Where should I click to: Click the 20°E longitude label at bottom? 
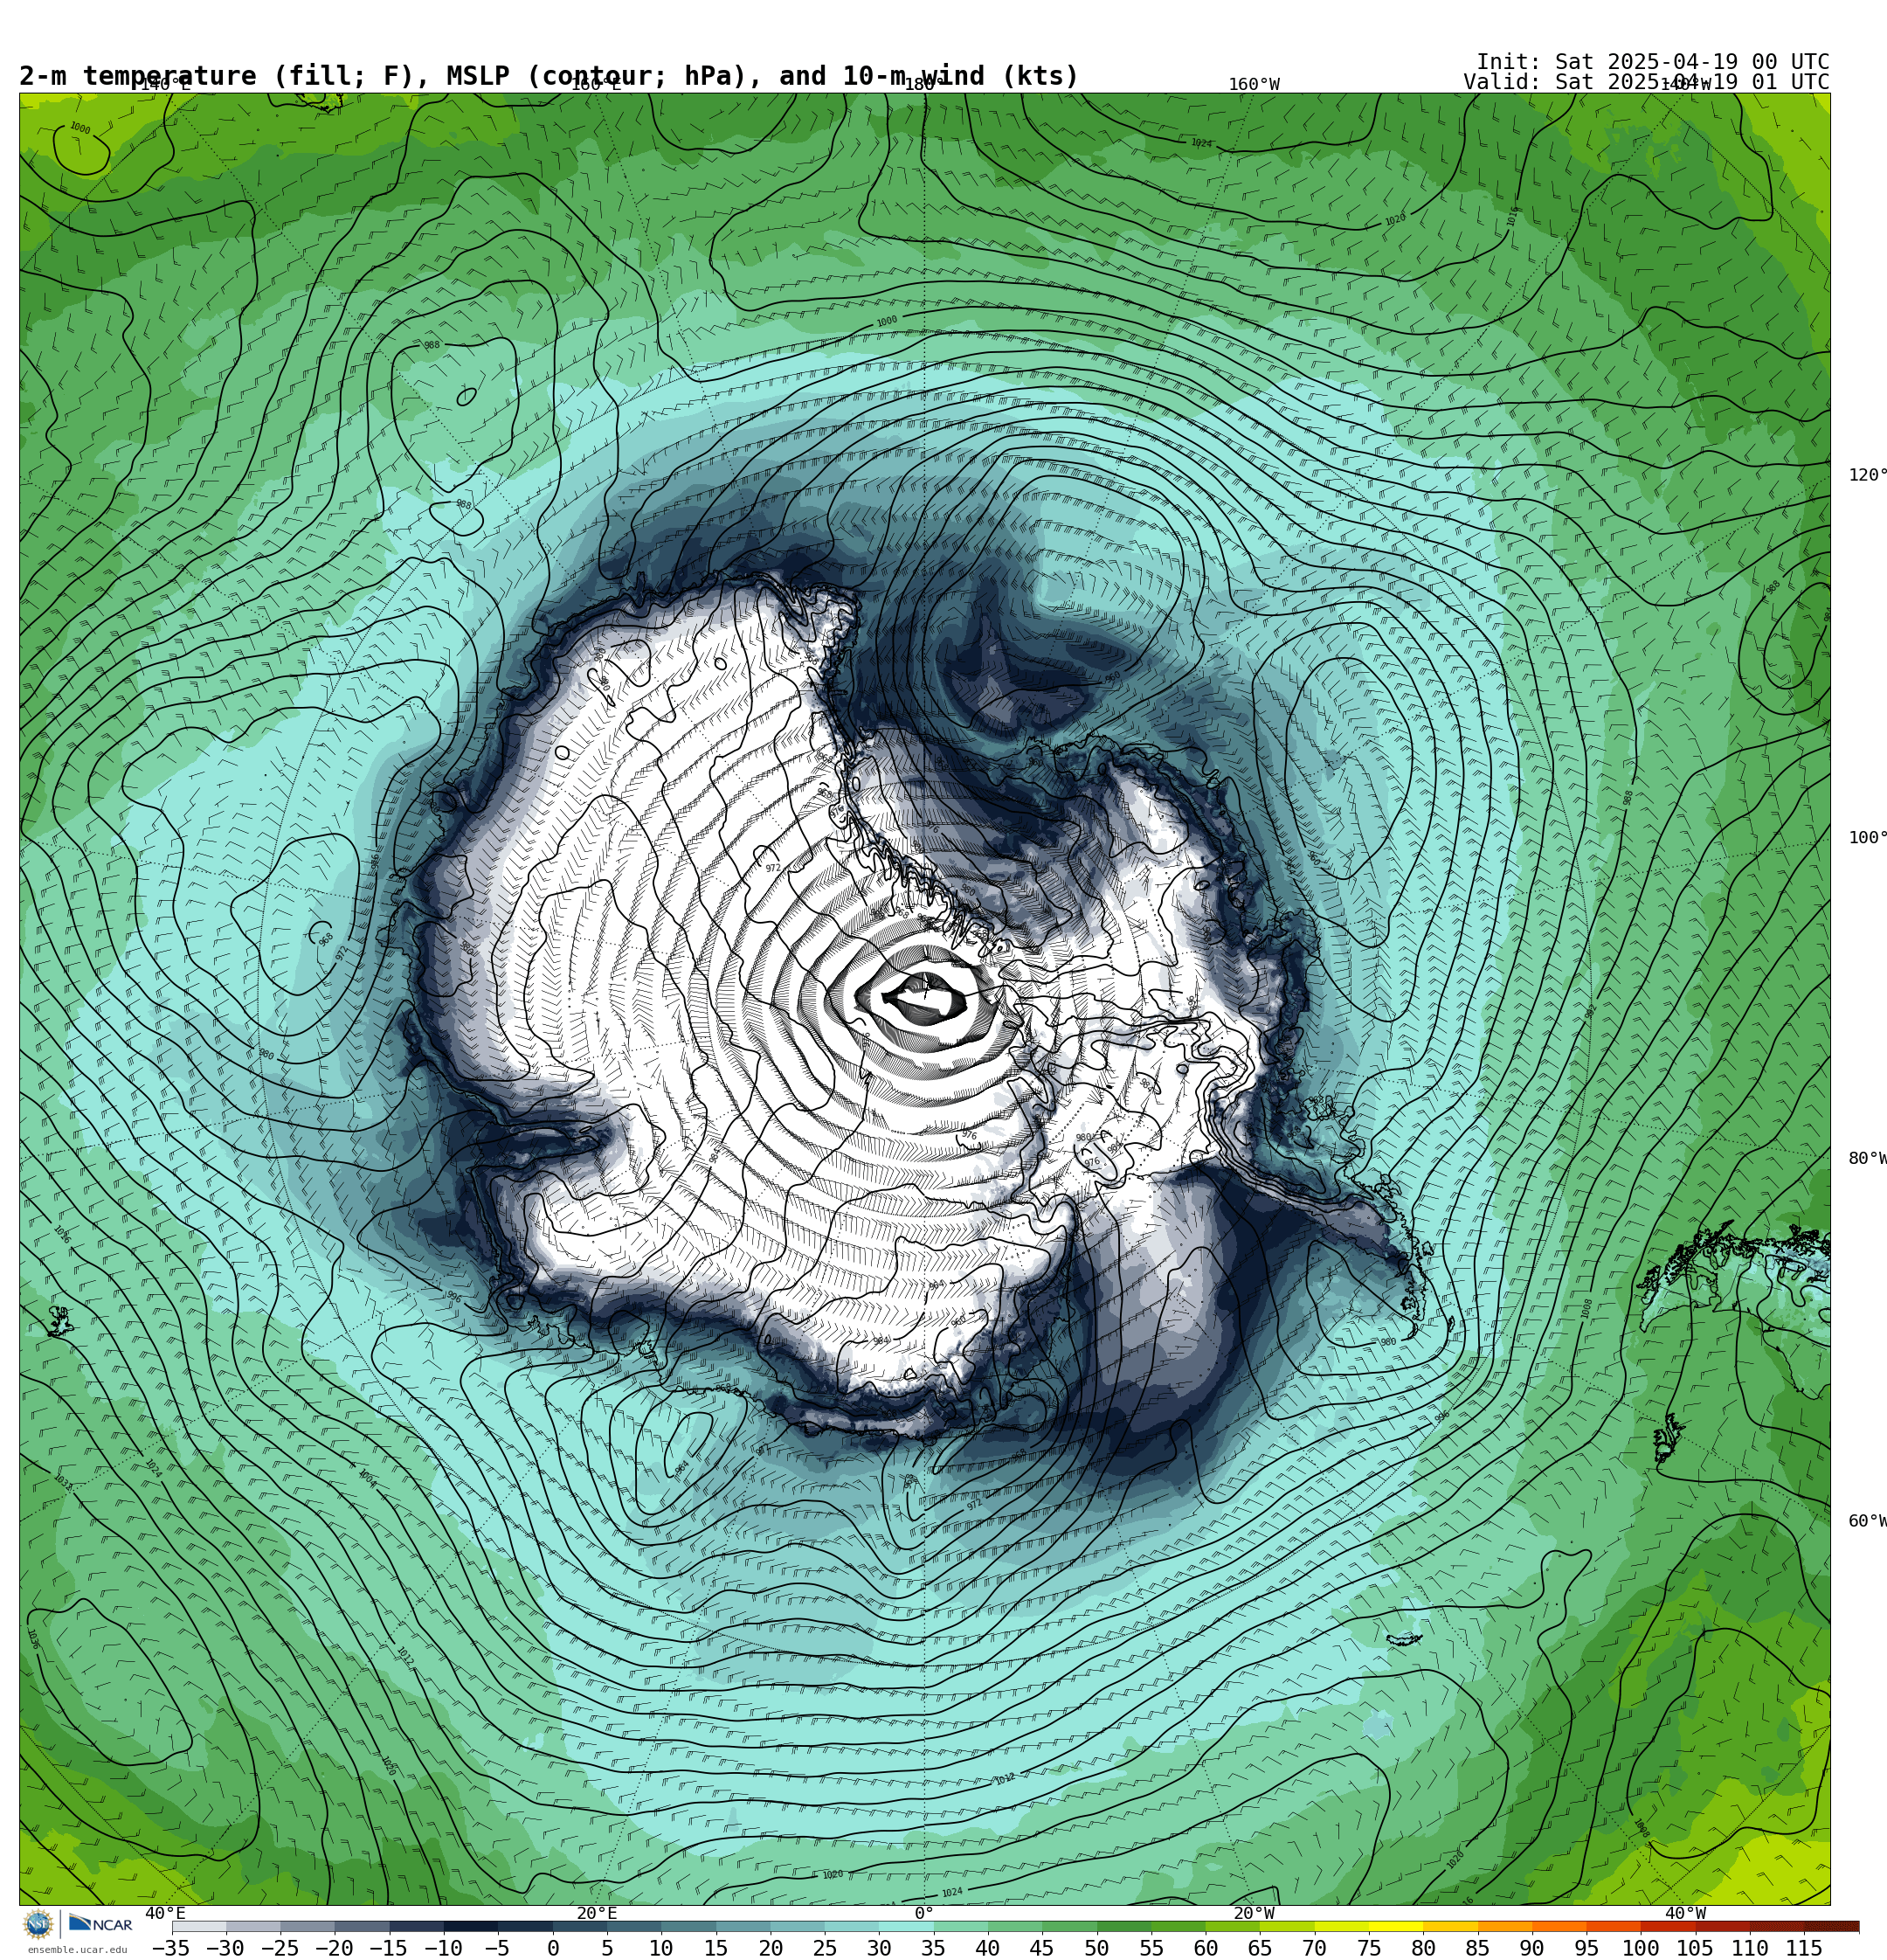tap(596, 1913)
